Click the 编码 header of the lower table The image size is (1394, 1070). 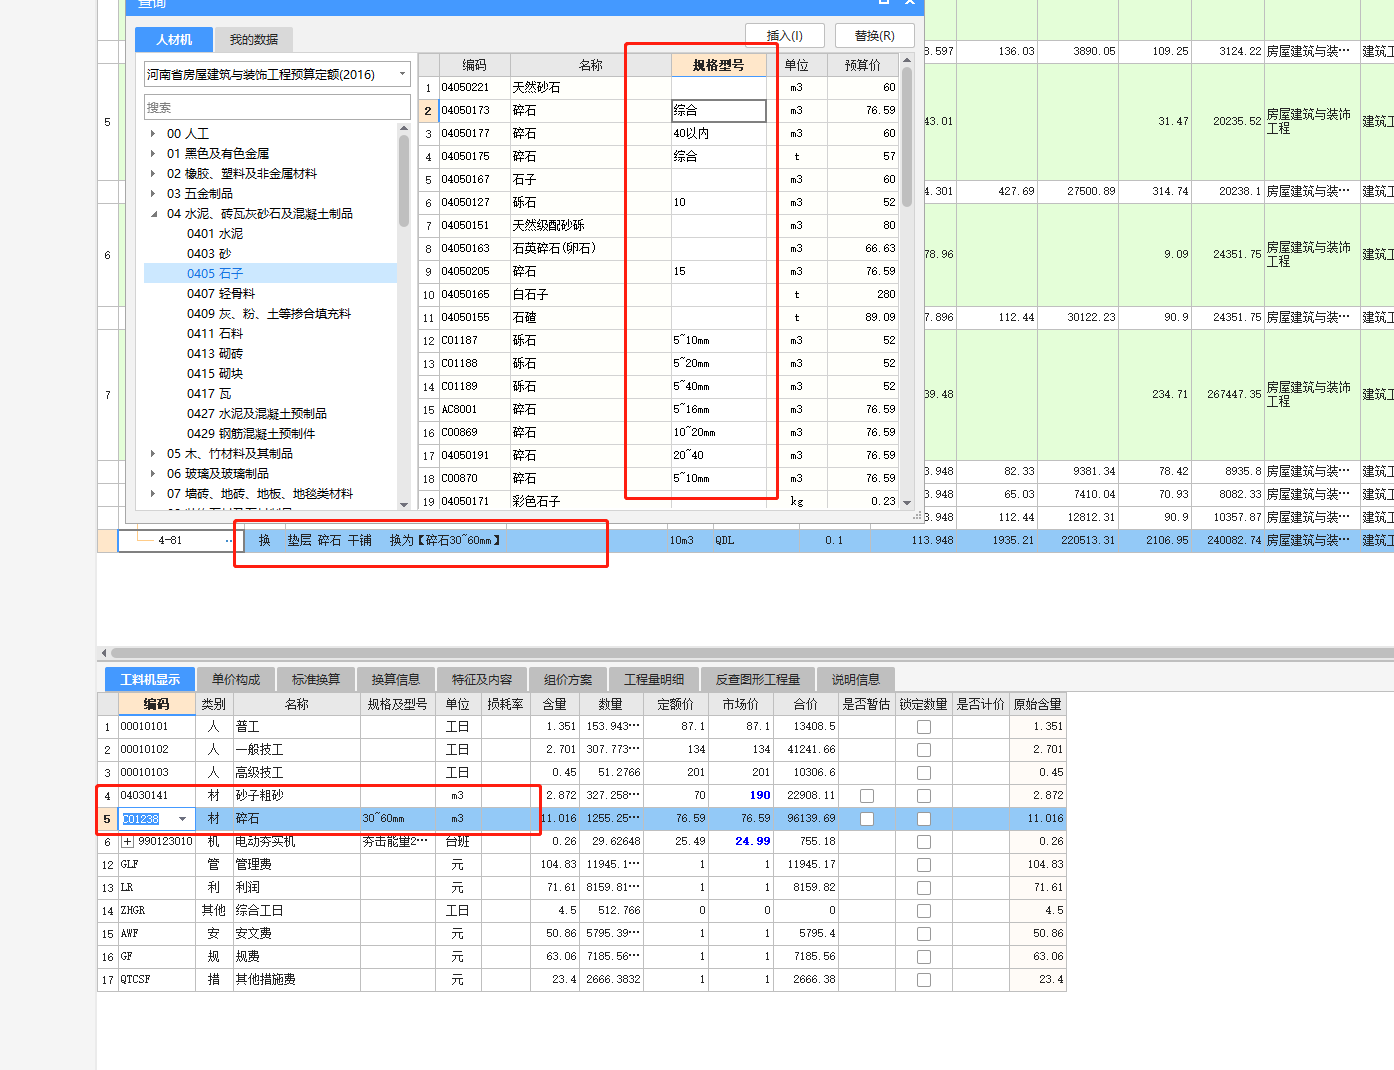coord(157,705)
